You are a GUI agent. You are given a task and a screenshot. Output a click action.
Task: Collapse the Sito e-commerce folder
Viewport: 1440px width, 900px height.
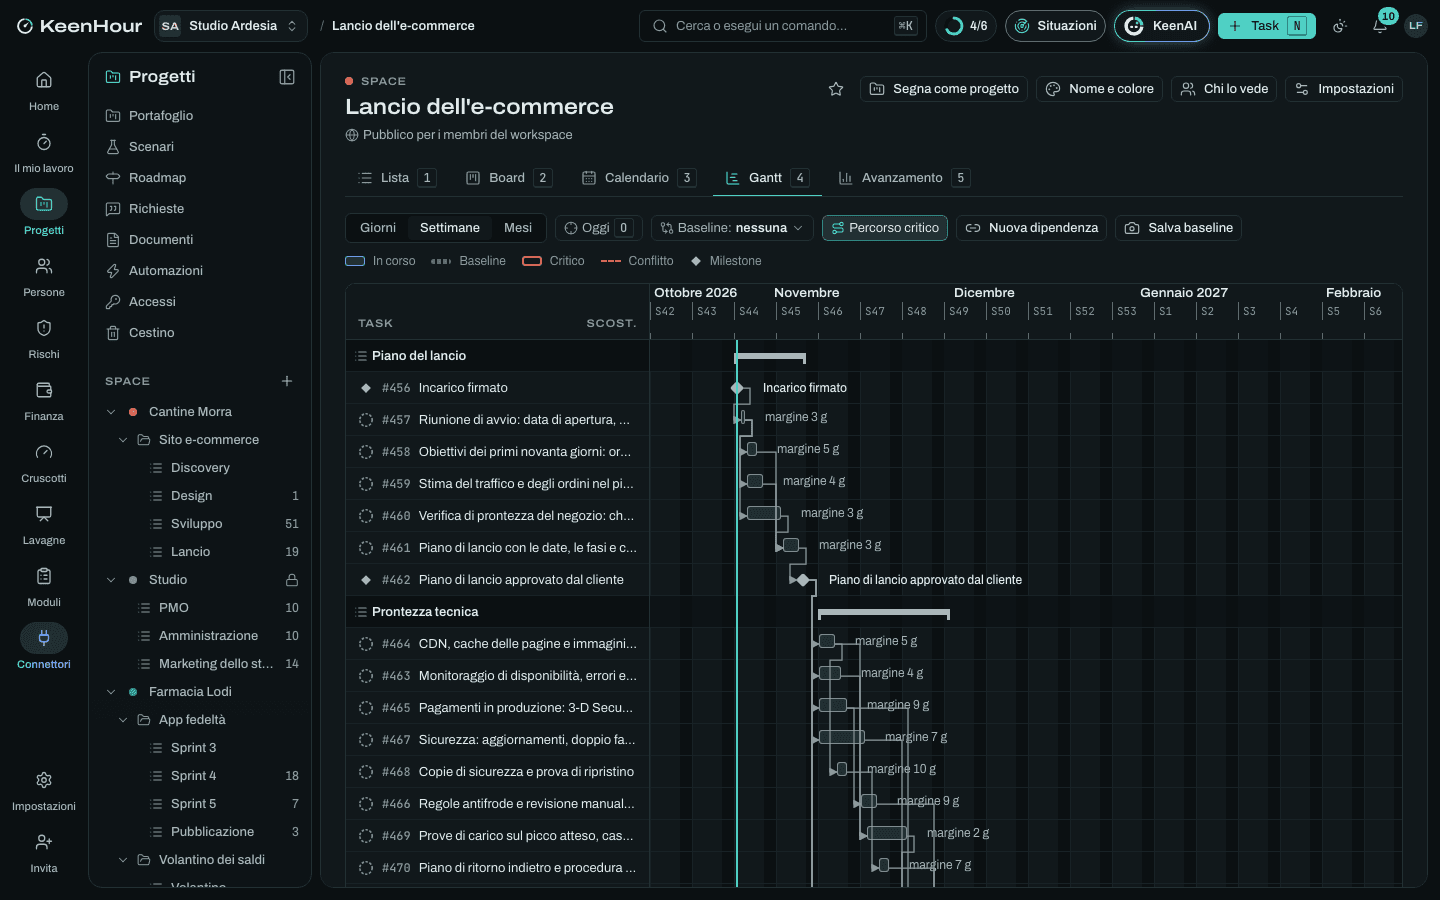click(x=123, y=440)
